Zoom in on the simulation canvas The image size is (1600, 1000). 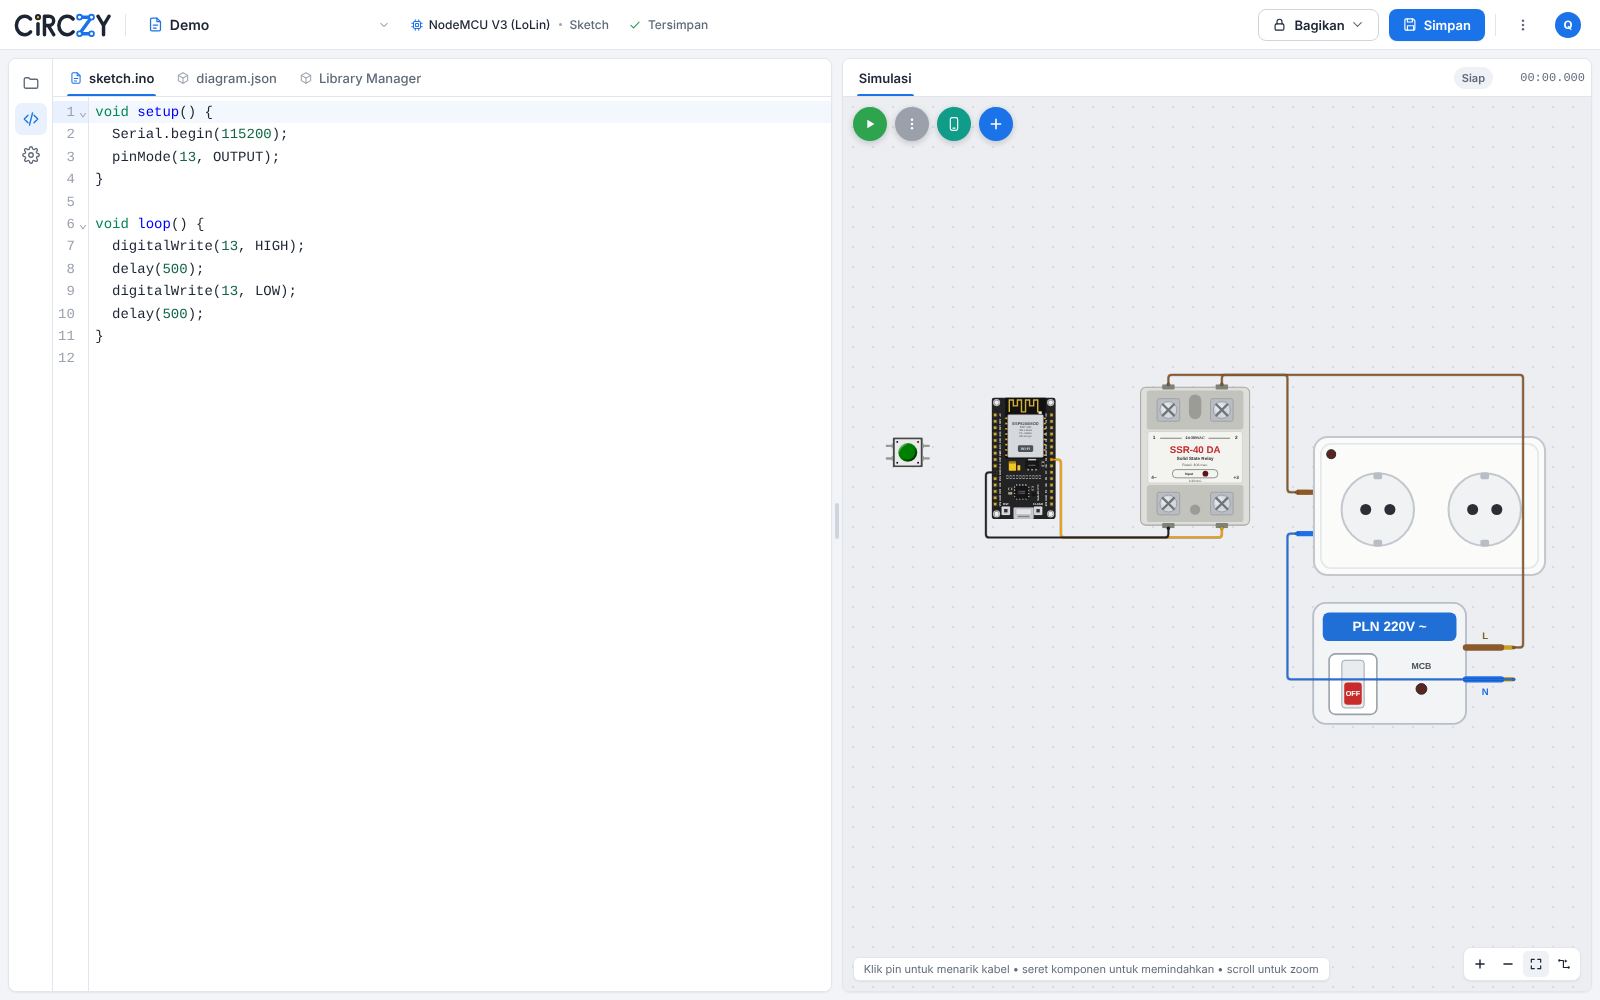point(1480,964)
